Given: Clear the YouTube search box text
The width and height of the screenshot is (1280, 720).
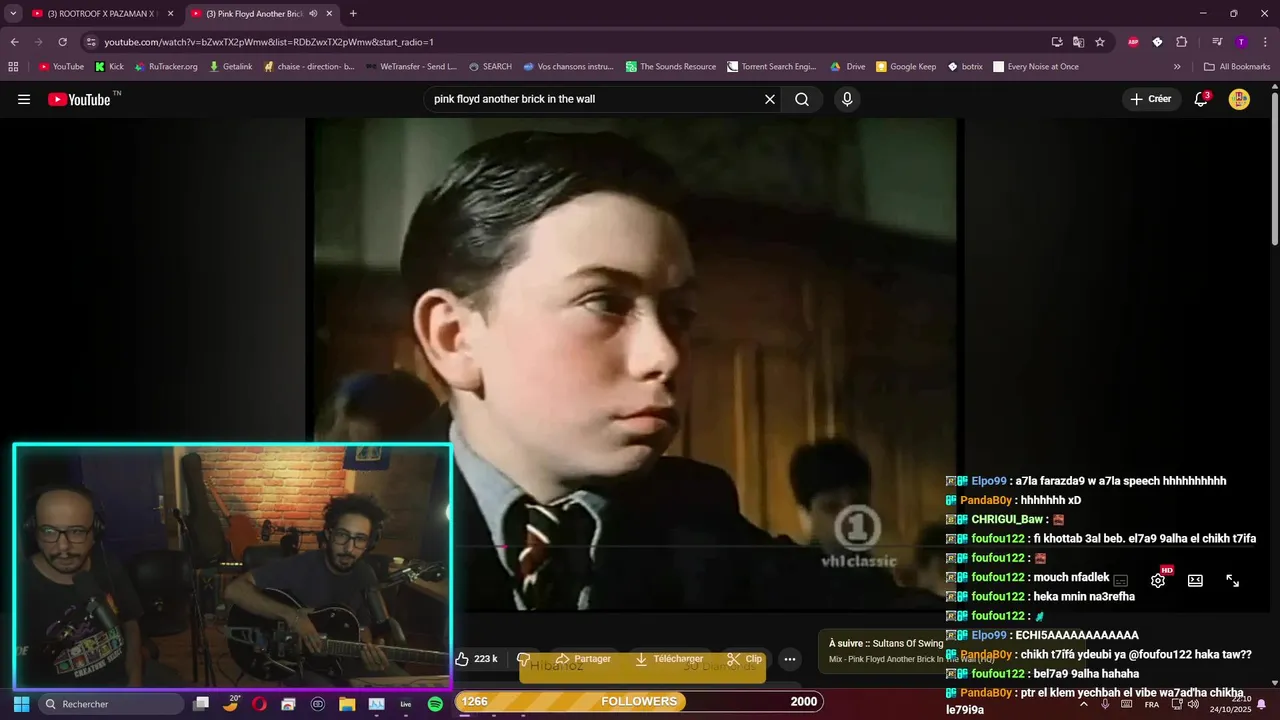Looking at the screenshot, I should click(770, 99).
